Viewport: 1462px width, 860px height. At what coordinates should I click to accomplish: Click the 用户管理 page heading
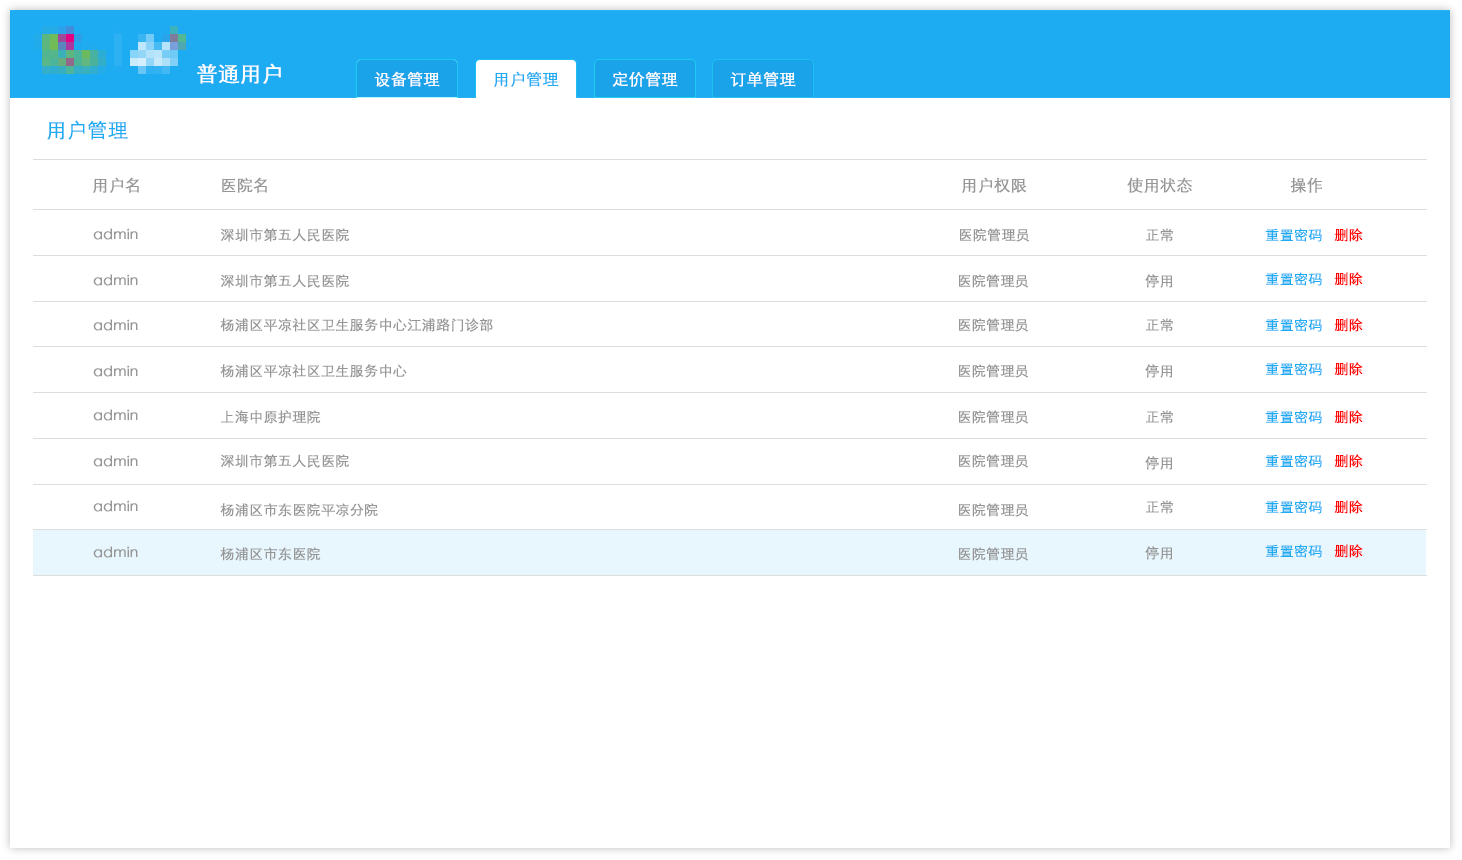88,131
